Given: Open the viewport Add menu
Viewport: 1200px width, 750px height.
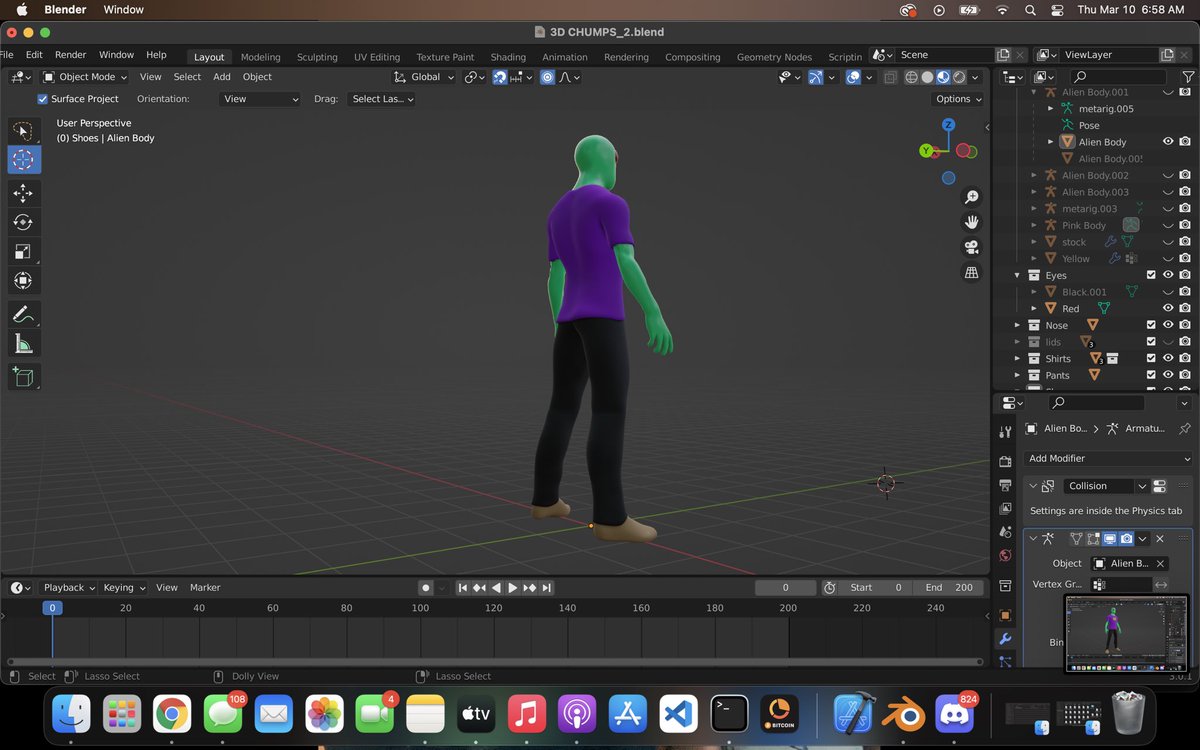Looking at the screenshot, I should click(x=222, y=77).
